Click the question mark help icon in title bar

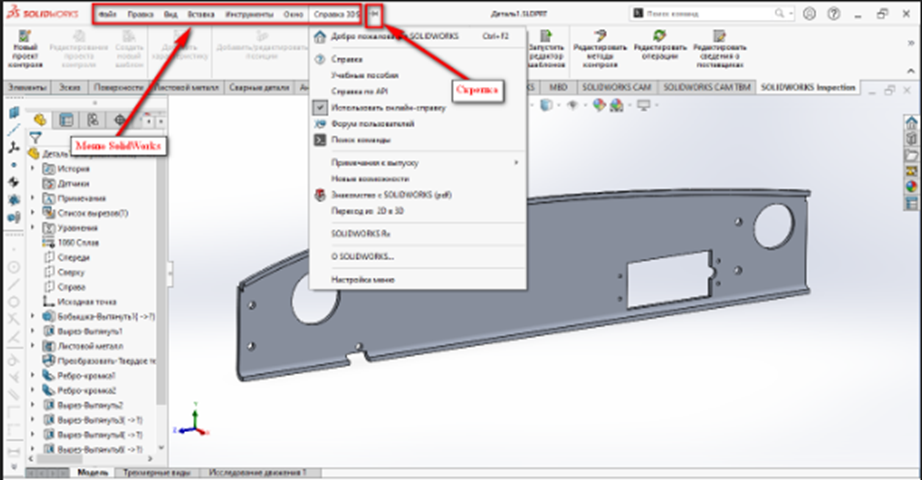click(834, 13)
